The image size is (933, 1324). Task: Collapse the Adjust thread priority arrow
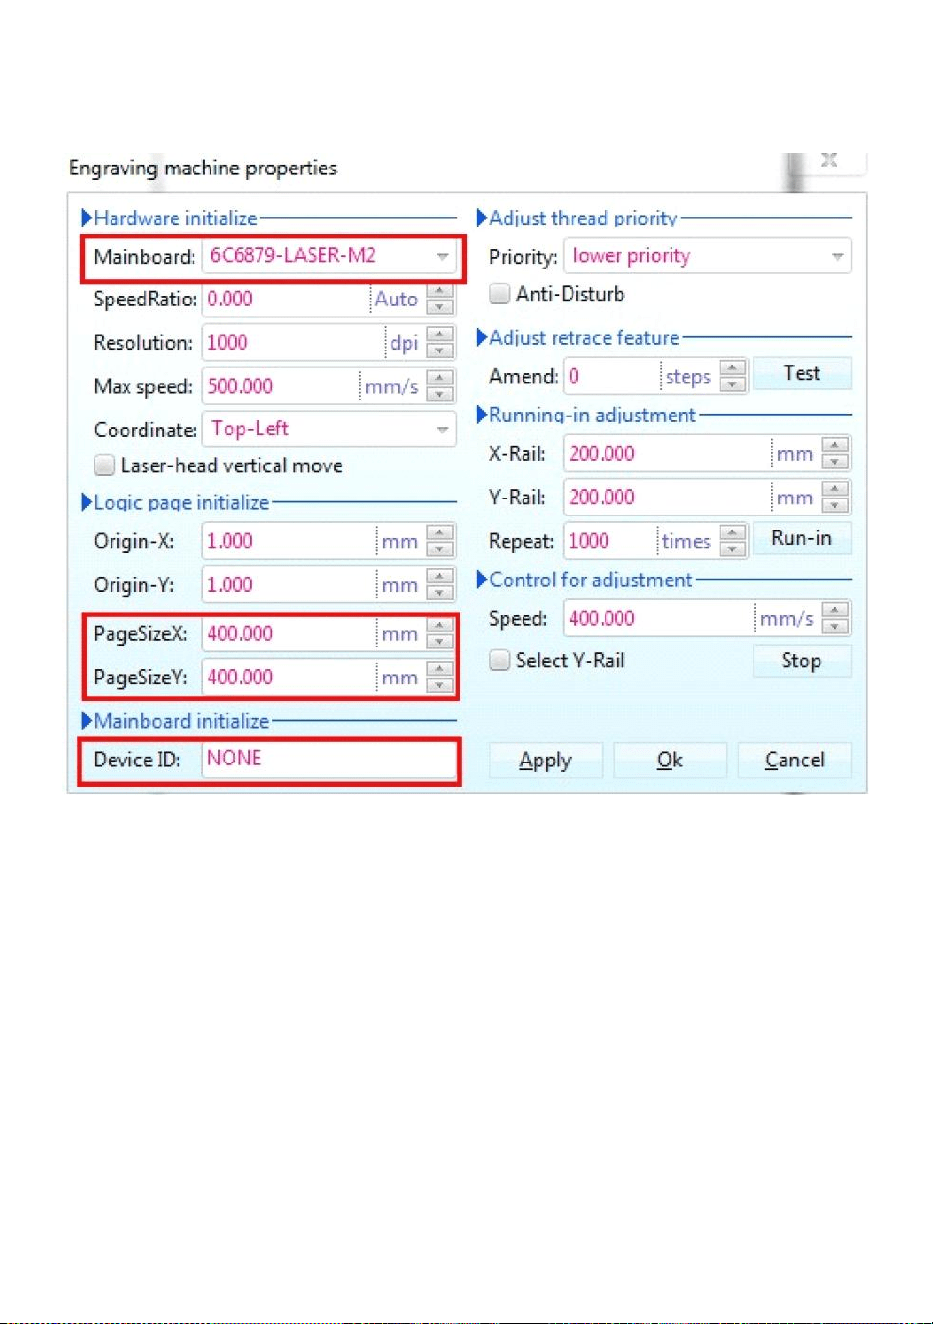pyautogui.click(x=482, y=218)
